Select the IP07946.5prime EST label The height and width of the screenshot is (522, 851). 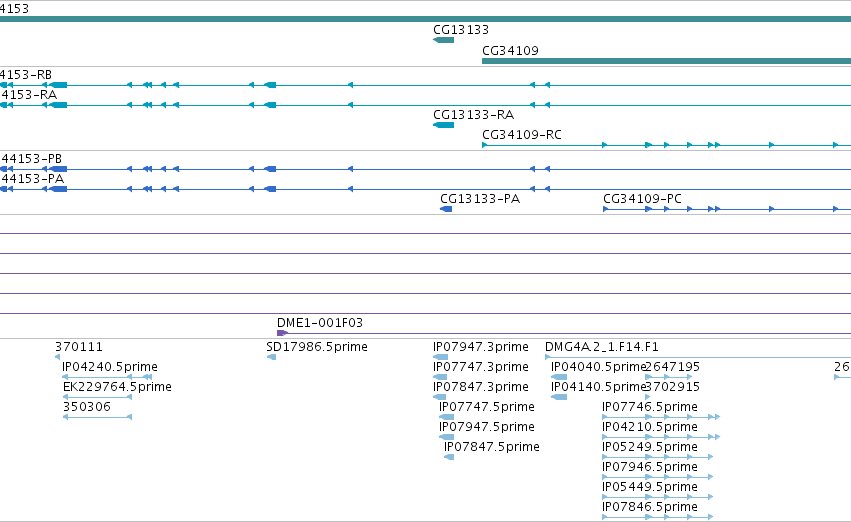pyautogui.click(x=650, y=467)
